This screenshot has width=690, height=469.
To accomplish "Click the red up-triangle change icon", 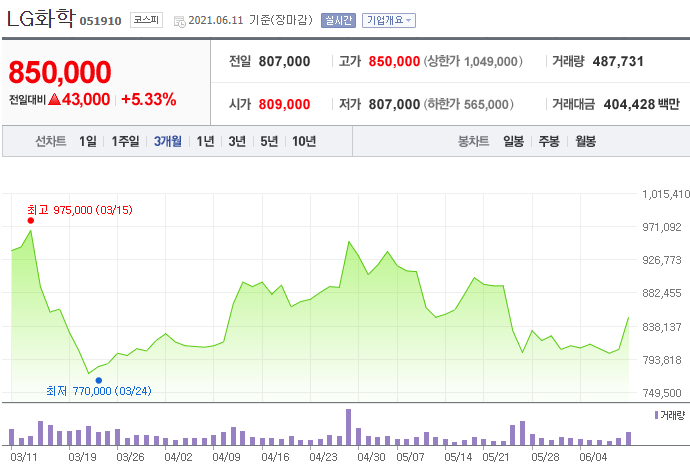I will pos(54,99).
